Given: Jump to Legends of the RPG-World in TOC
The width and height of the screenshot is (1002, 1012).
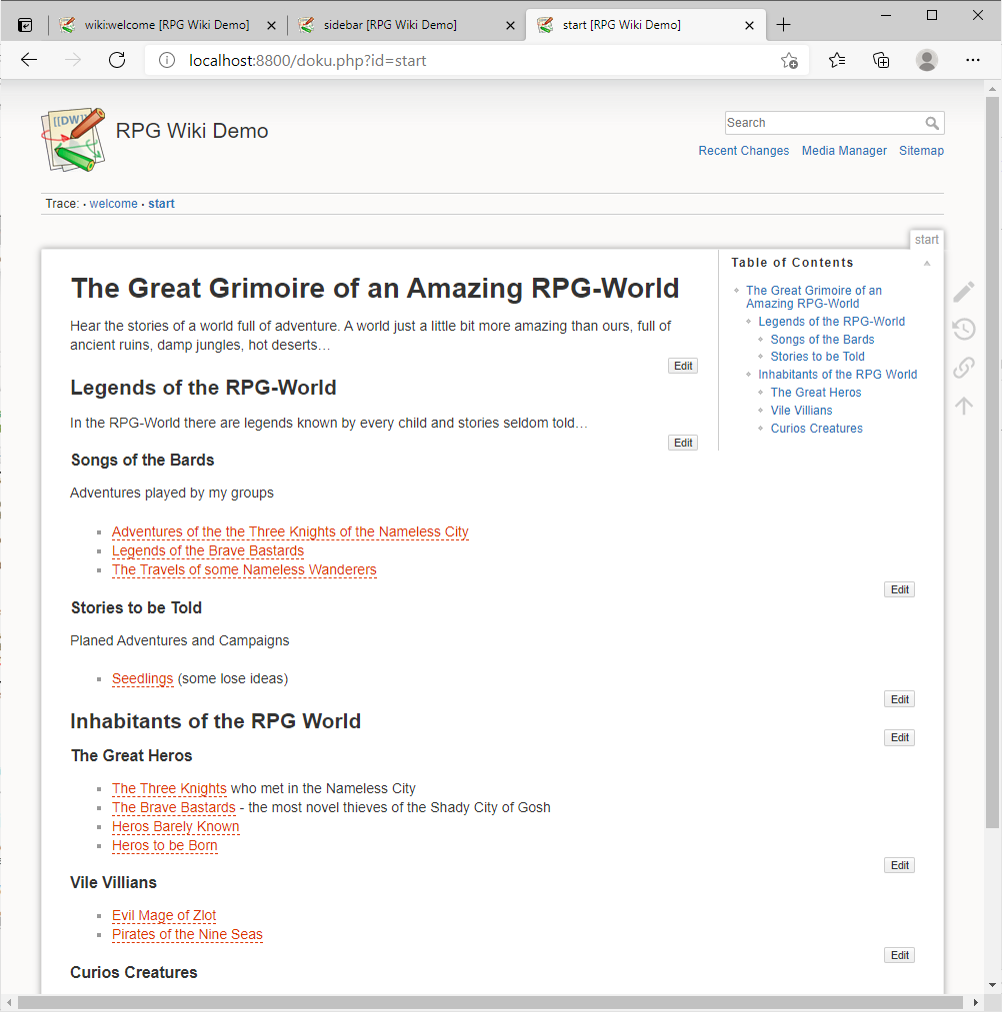Looking at the screenshot, I should (831, 321).
